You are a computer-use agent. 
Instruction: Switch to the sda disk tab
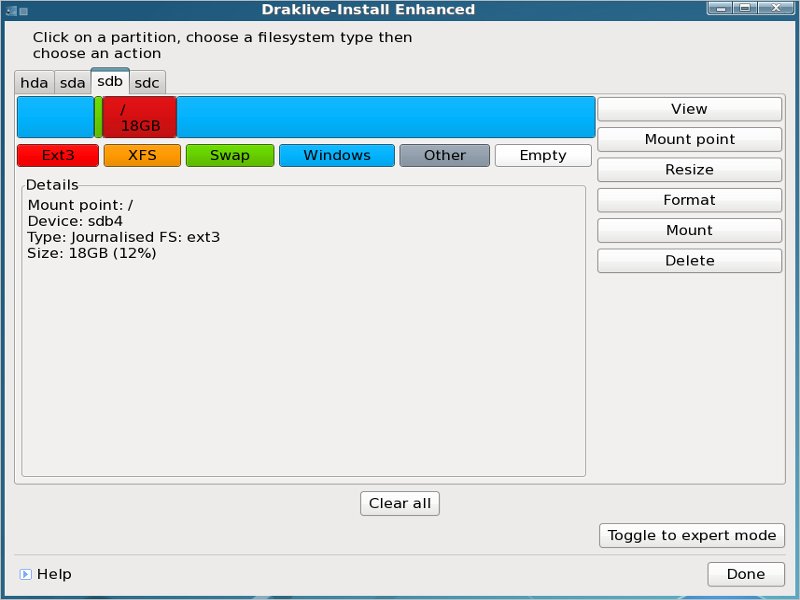pos(72,83)
